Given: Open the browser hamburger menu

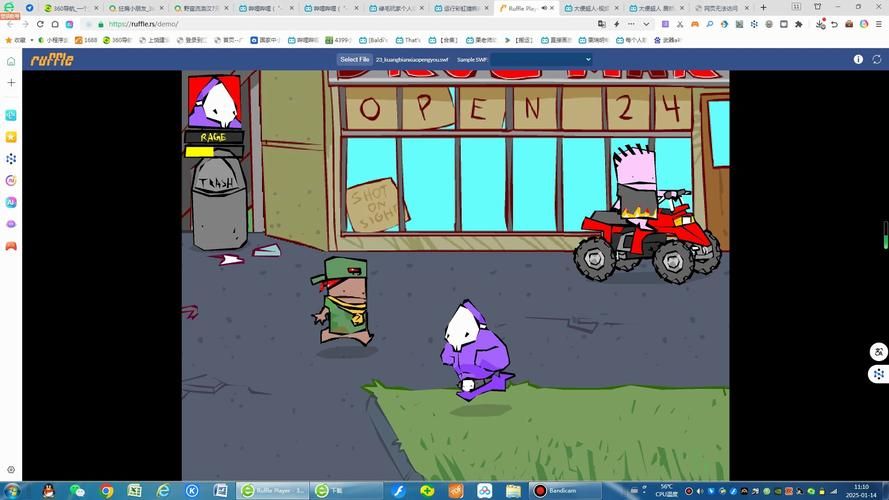Looking at the screenshot, I should [879, 24].
